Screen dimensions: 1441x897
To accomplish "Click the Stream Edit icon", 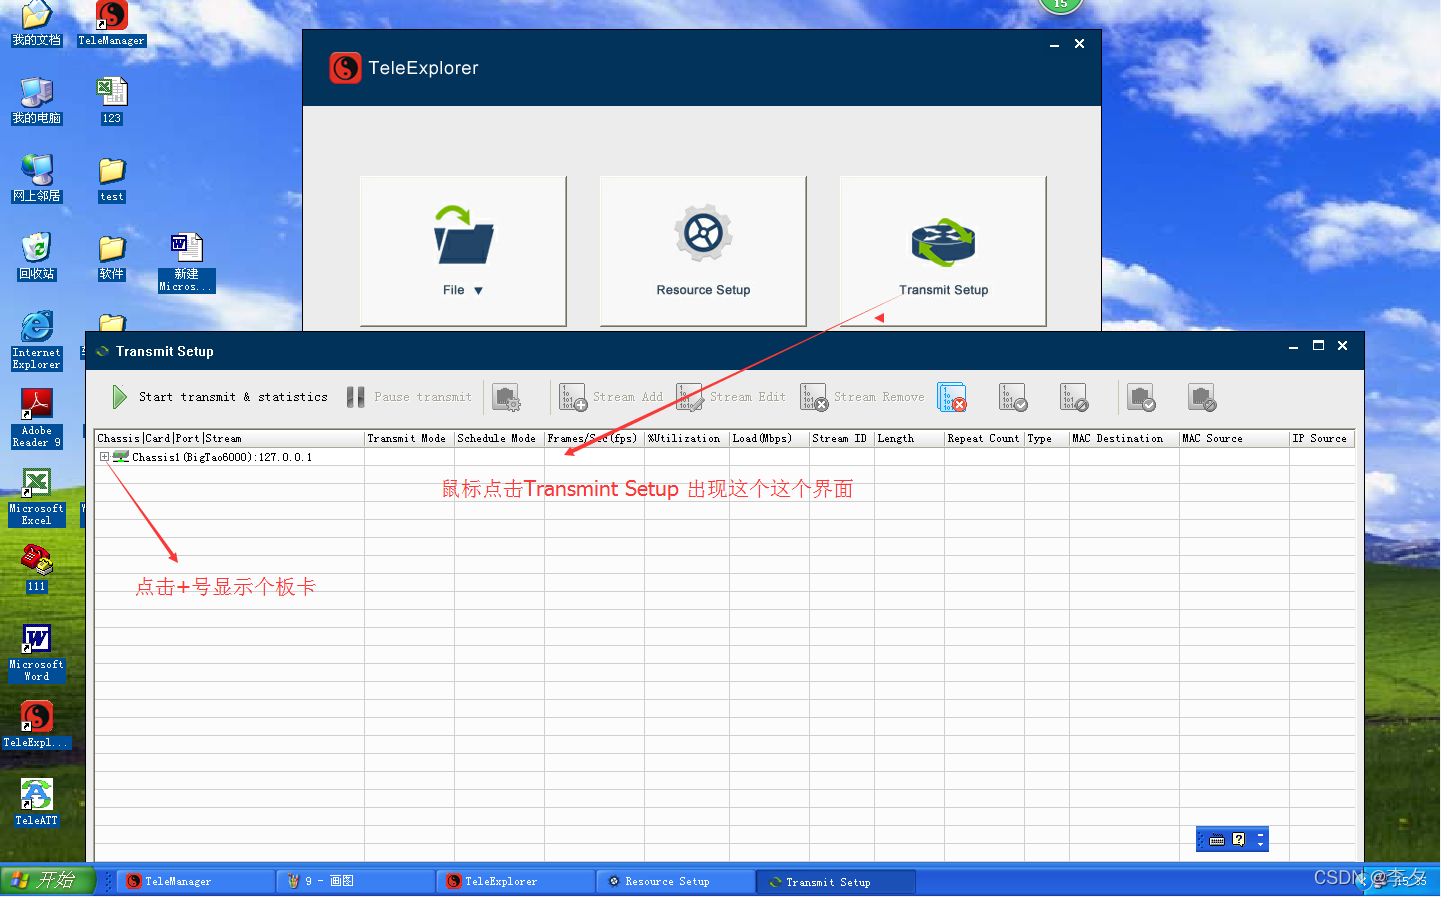I will point(689,398).
